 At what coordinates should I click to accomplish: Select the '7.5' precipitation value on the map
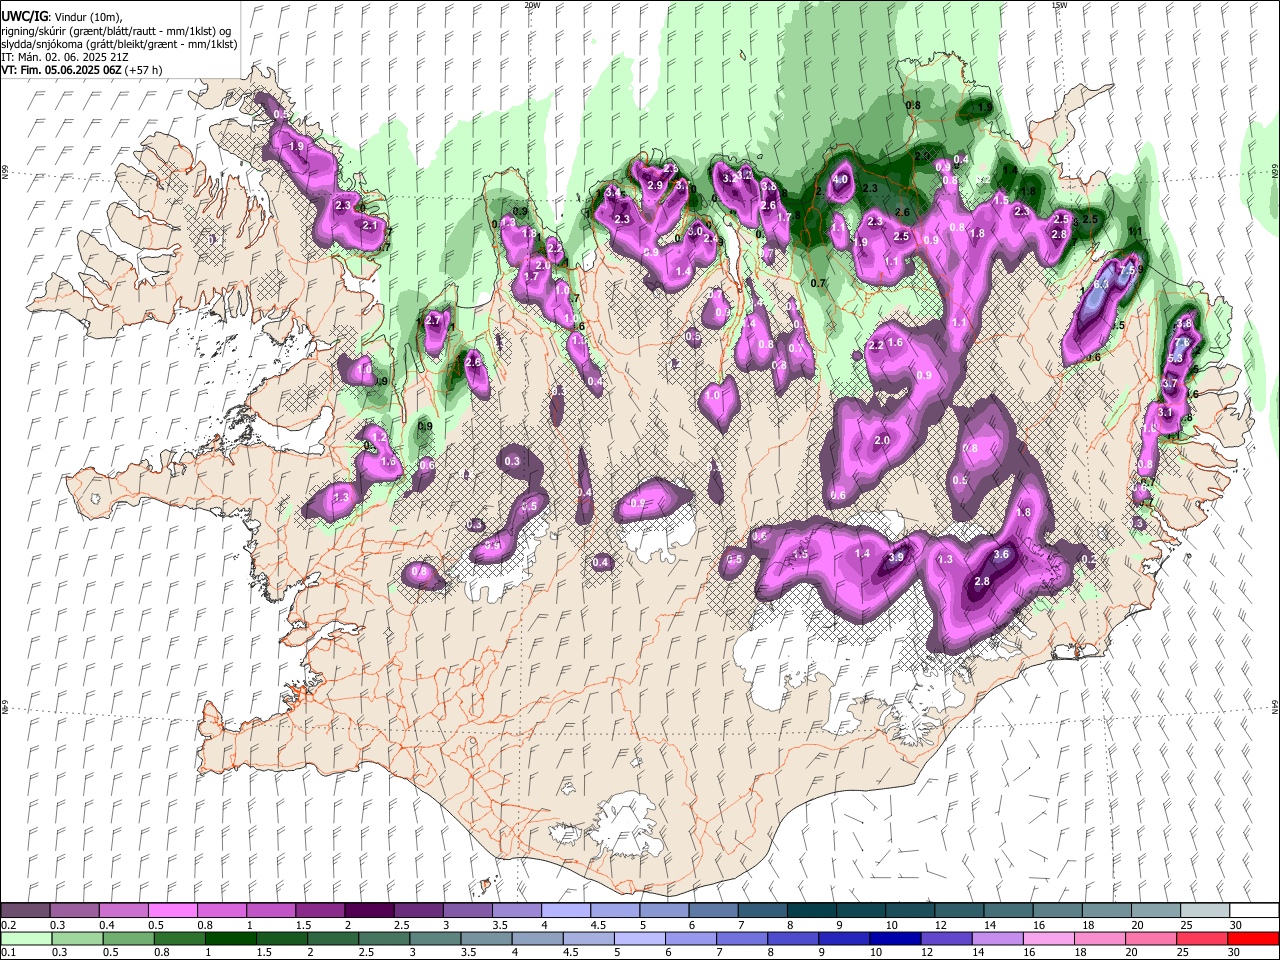point(1127,270)
